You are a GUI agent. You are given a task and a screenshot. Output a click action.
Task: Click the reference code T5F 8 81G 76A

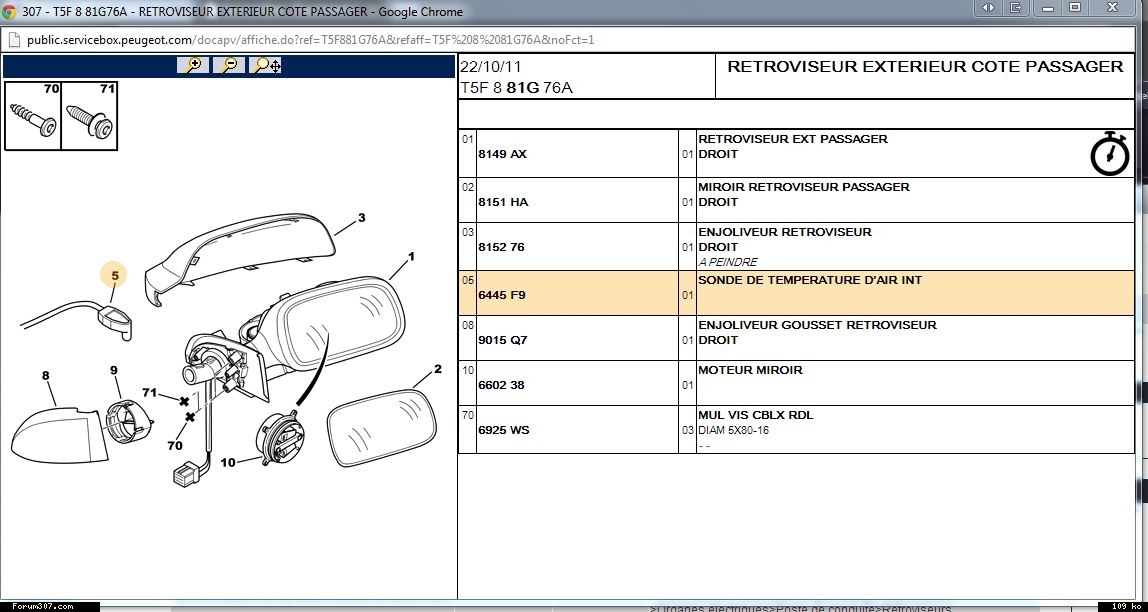516,89
